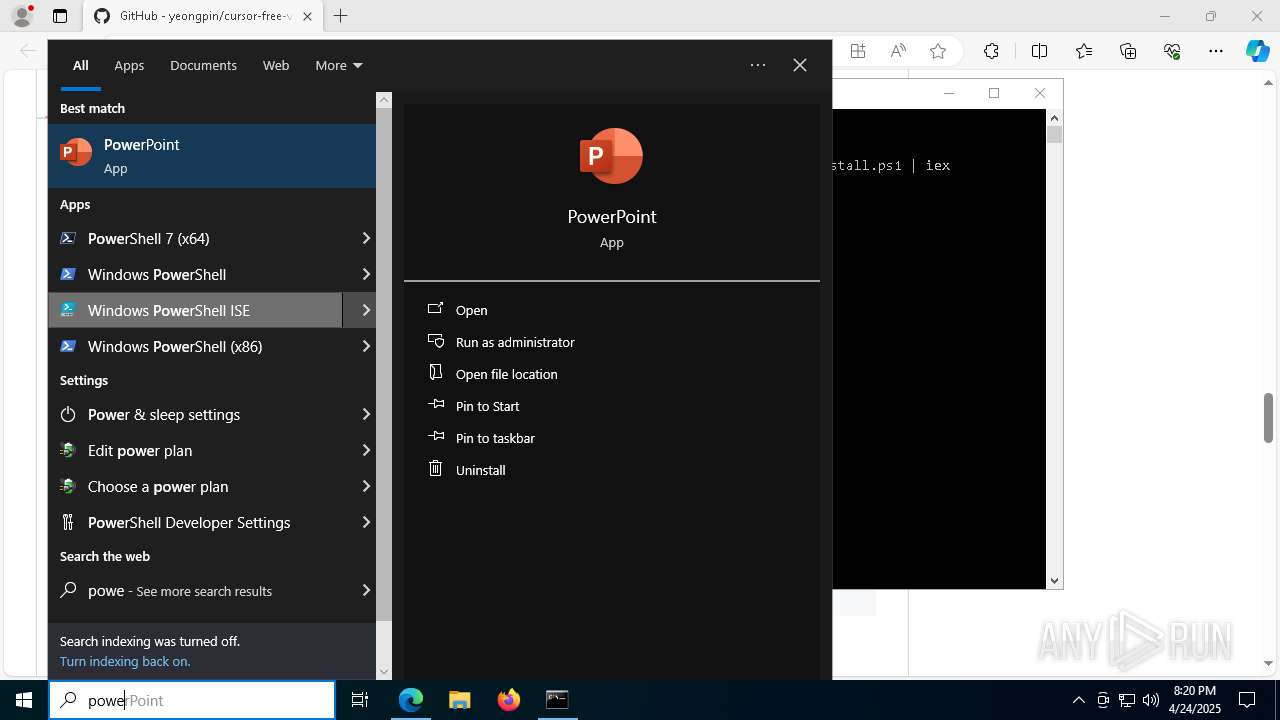Screen dimensions: 1280x720
Task: Click the taskbar search input box
Action: pos(192,700)
